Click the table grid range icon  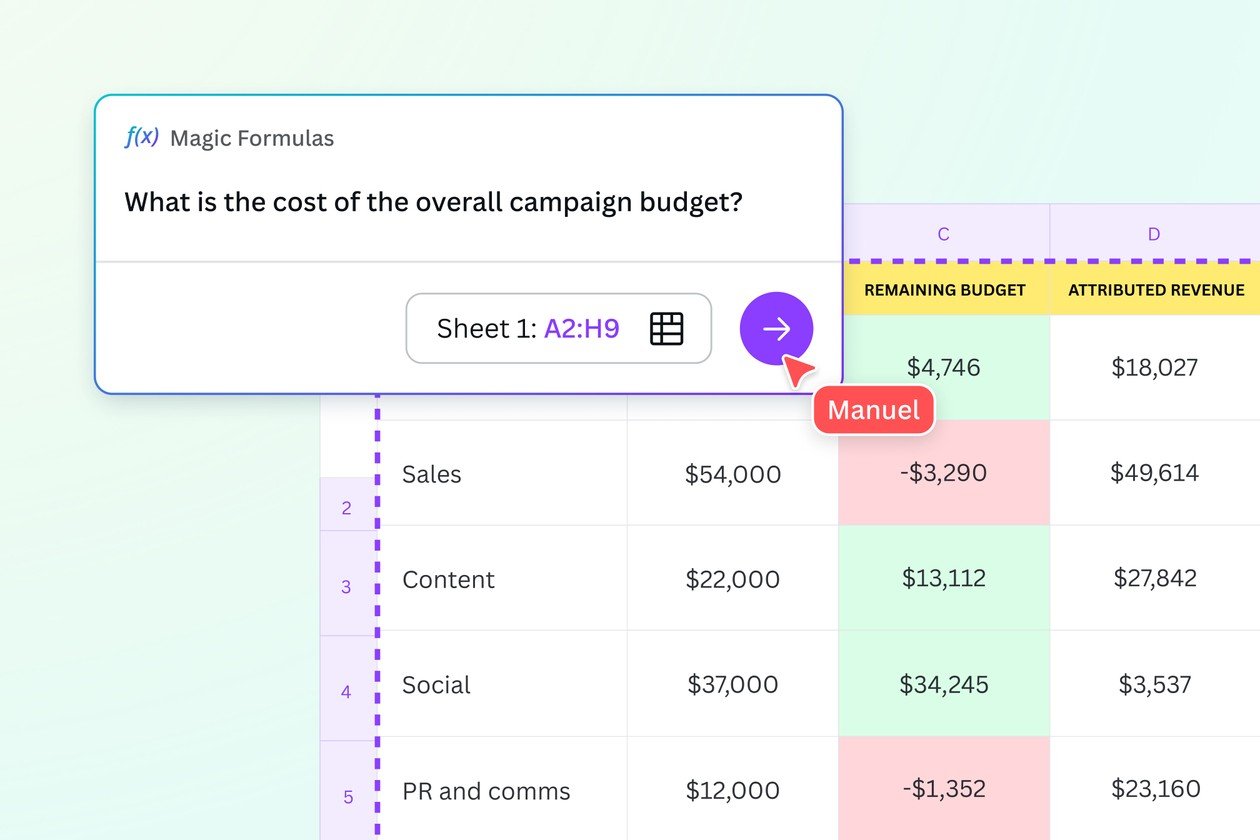[666, 328]
